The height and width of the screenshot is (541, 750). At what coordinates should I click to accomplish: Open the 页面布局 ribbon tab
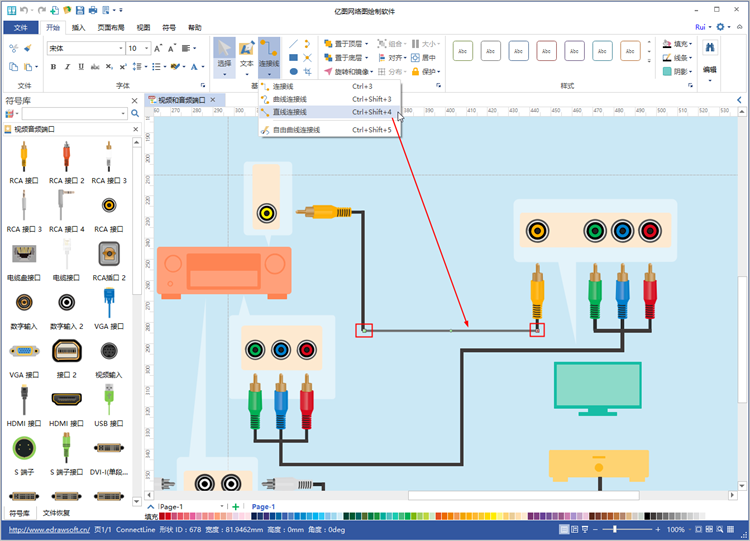pos(111,27)
